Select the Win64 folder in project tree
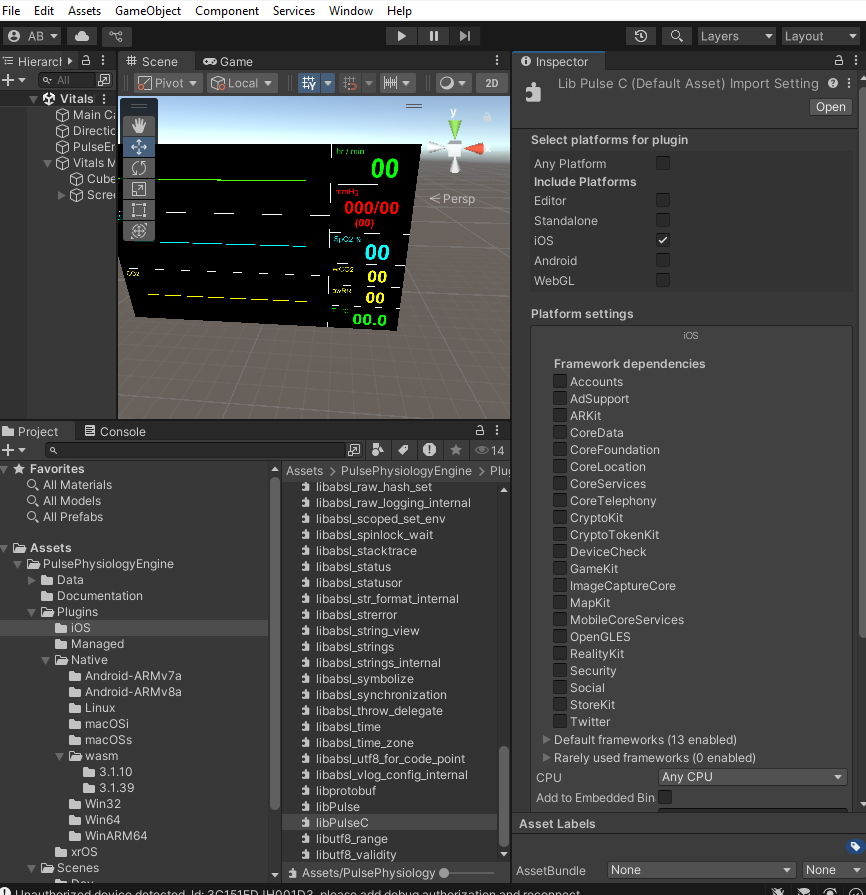This screenshot has height=895, width=866. (x=102, y=820)
